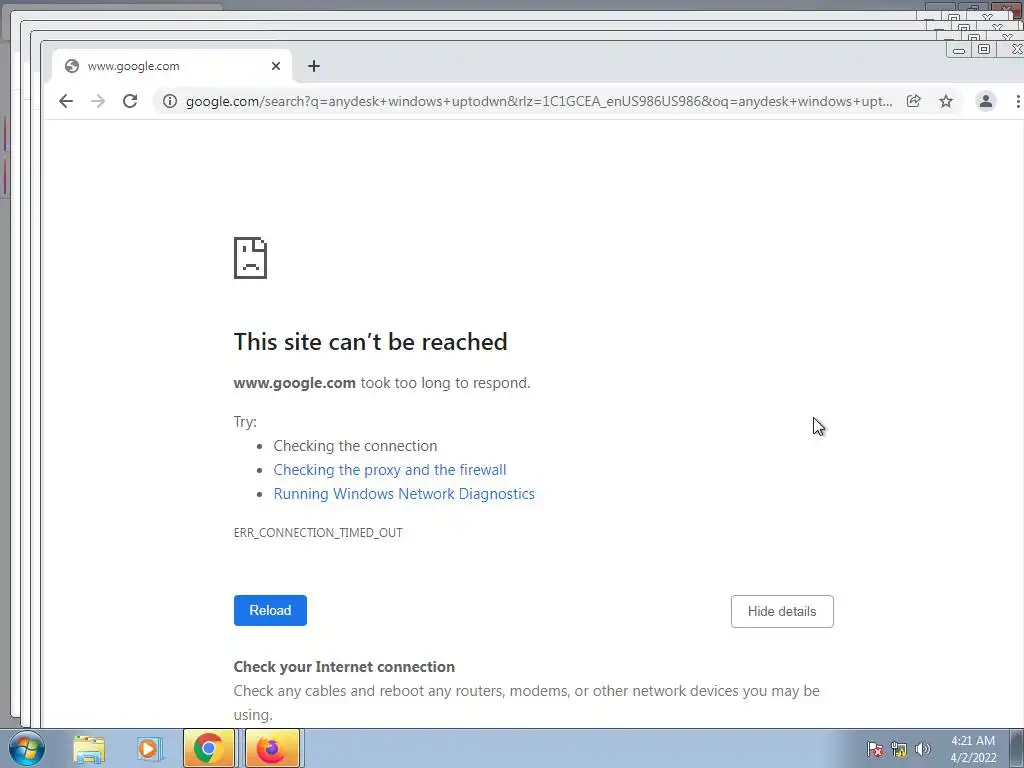Select the ERR_CONNECTION_TIMED_OUT text
The width and height of the screenshot is (1024, 768).
[318, 533]
